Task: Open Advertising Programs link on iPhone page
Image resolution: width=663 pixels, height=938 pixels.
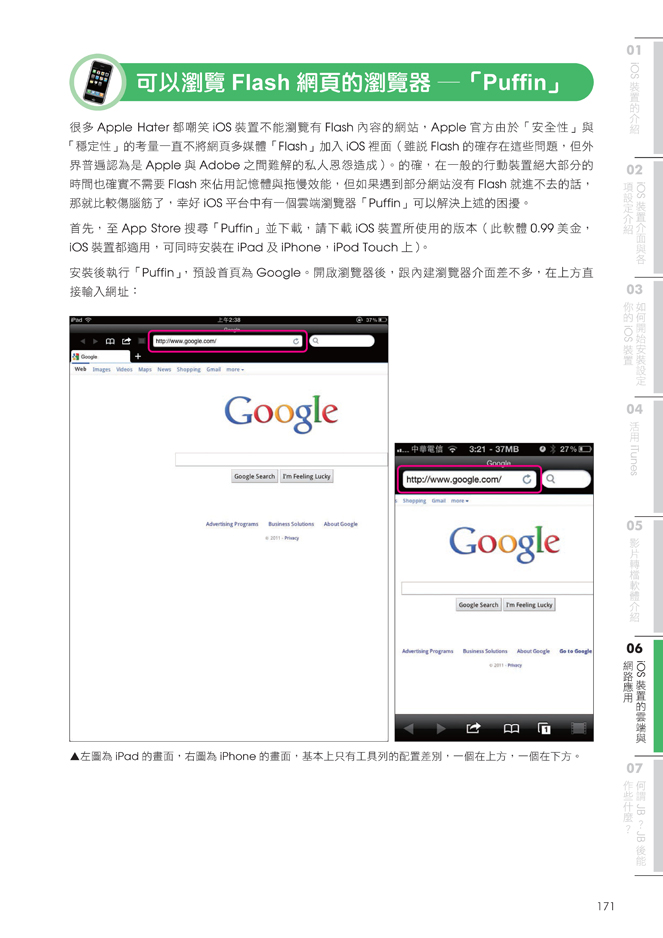Action: click(x=427, y=651)
